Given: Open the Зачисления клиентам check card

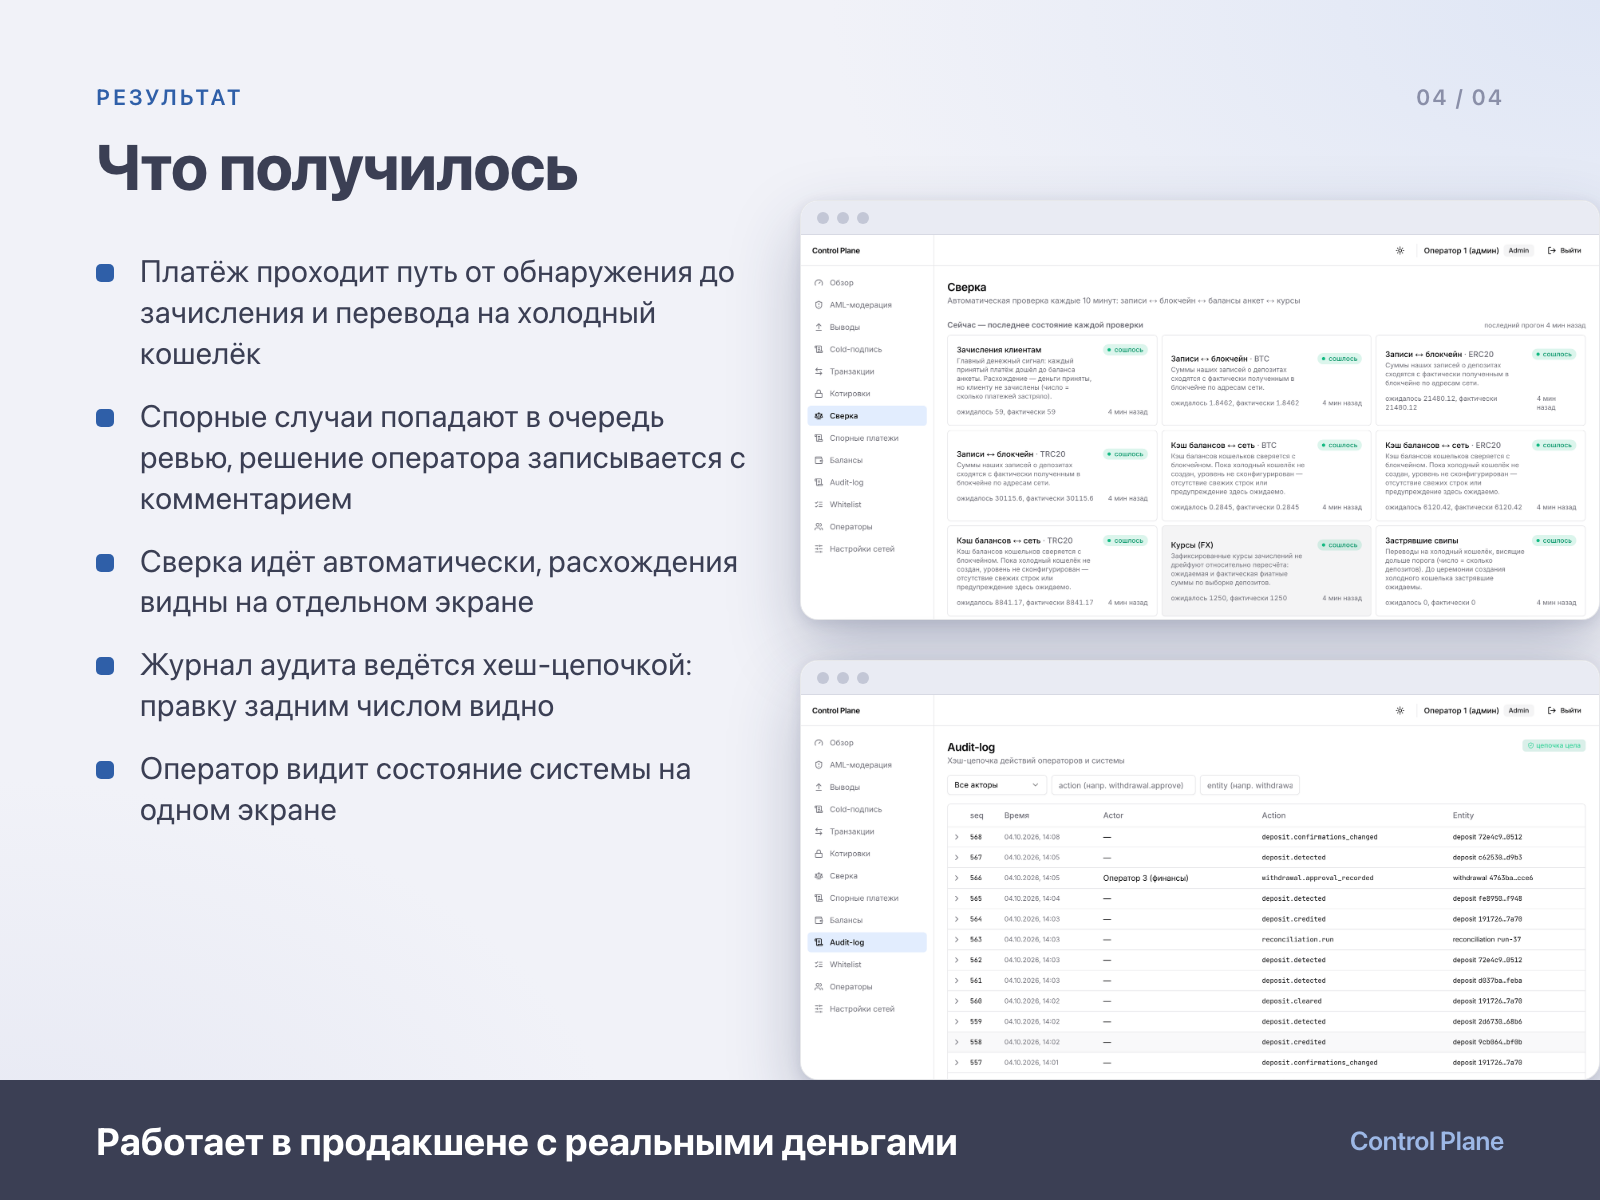Looking at the screenshot, I should (x=1052, y=379).
